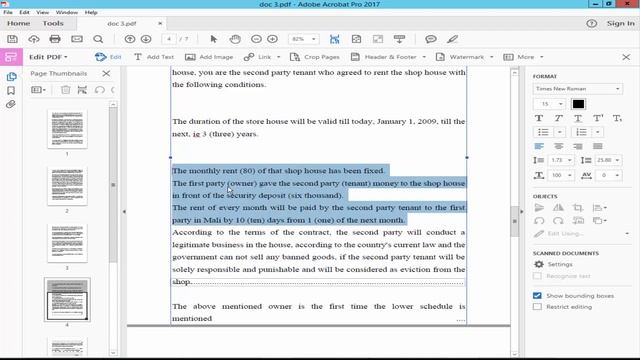This screenshot has width=640, height=360.
Task: Click the Add Text button
Action: click(154, 57)
